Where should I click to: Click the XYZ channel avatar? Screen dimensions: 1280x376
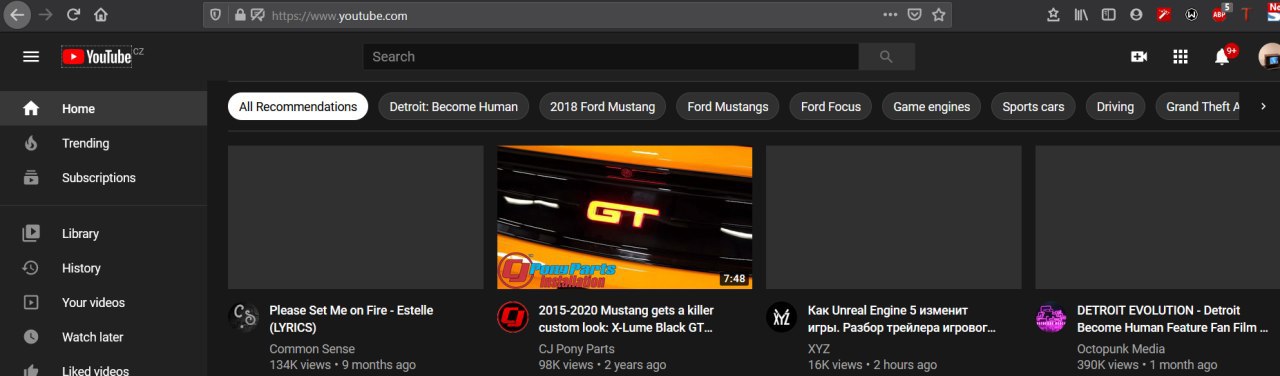(x=782, y=318)
